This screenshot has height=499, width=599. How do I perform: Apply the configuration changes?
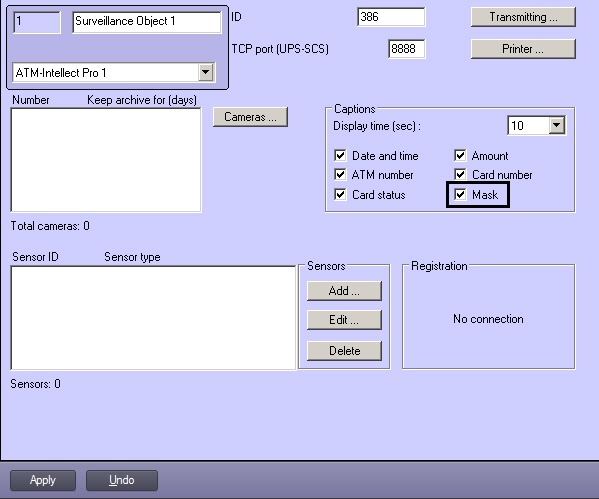[x=43, y=480]
